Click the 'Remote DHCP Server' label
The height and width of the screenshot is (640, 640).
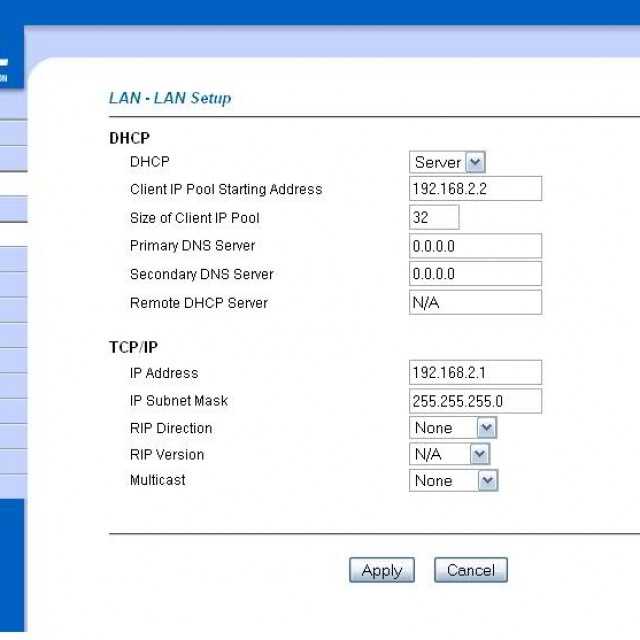pyautogui.click(x=199, y=303)
